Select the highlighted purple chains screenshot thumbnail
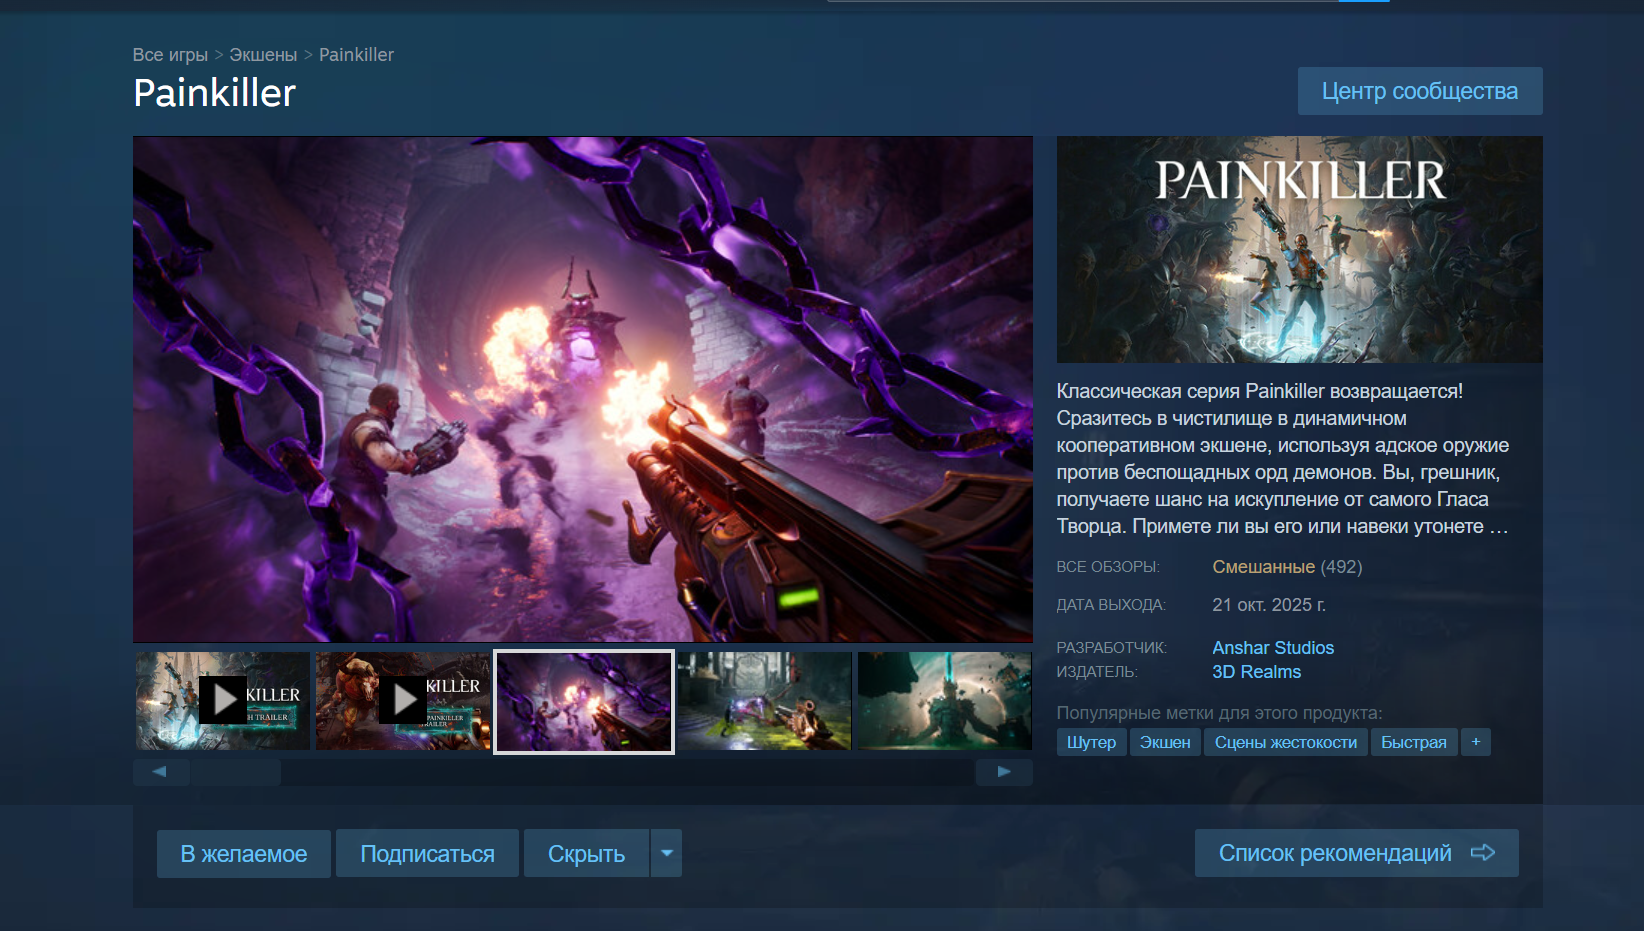 pyautogui.click(x=584, y=701)
